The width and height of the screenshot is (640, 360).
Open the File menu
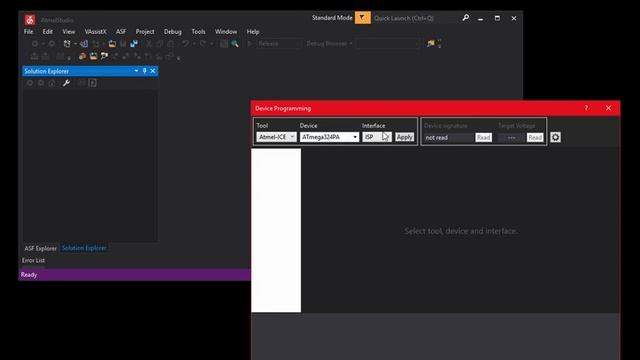(29, 31)
